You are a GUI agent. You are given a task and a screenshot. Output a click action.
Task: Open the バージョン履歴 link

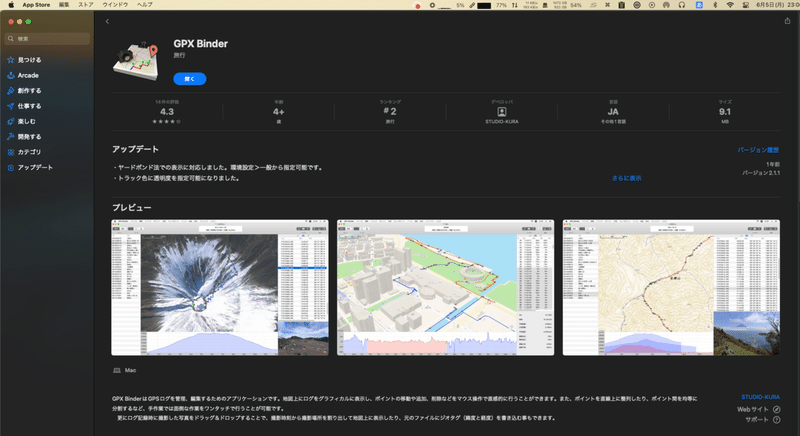[x=758, y=150]
